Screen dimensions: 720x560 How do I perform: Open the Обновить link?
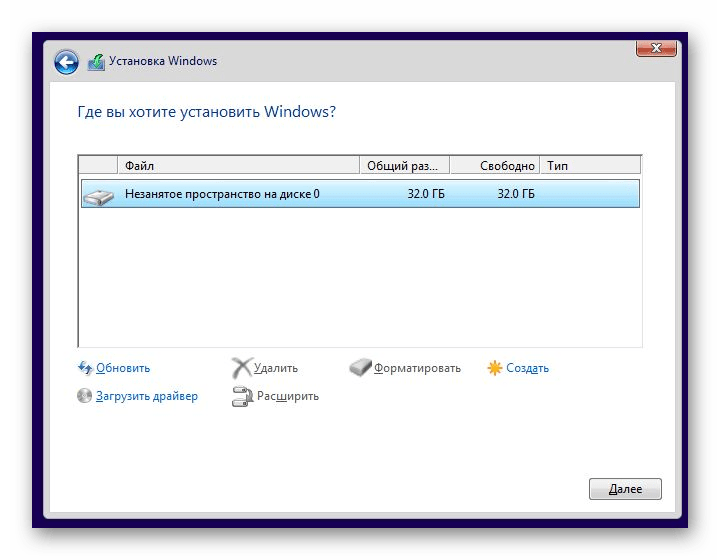123,368
